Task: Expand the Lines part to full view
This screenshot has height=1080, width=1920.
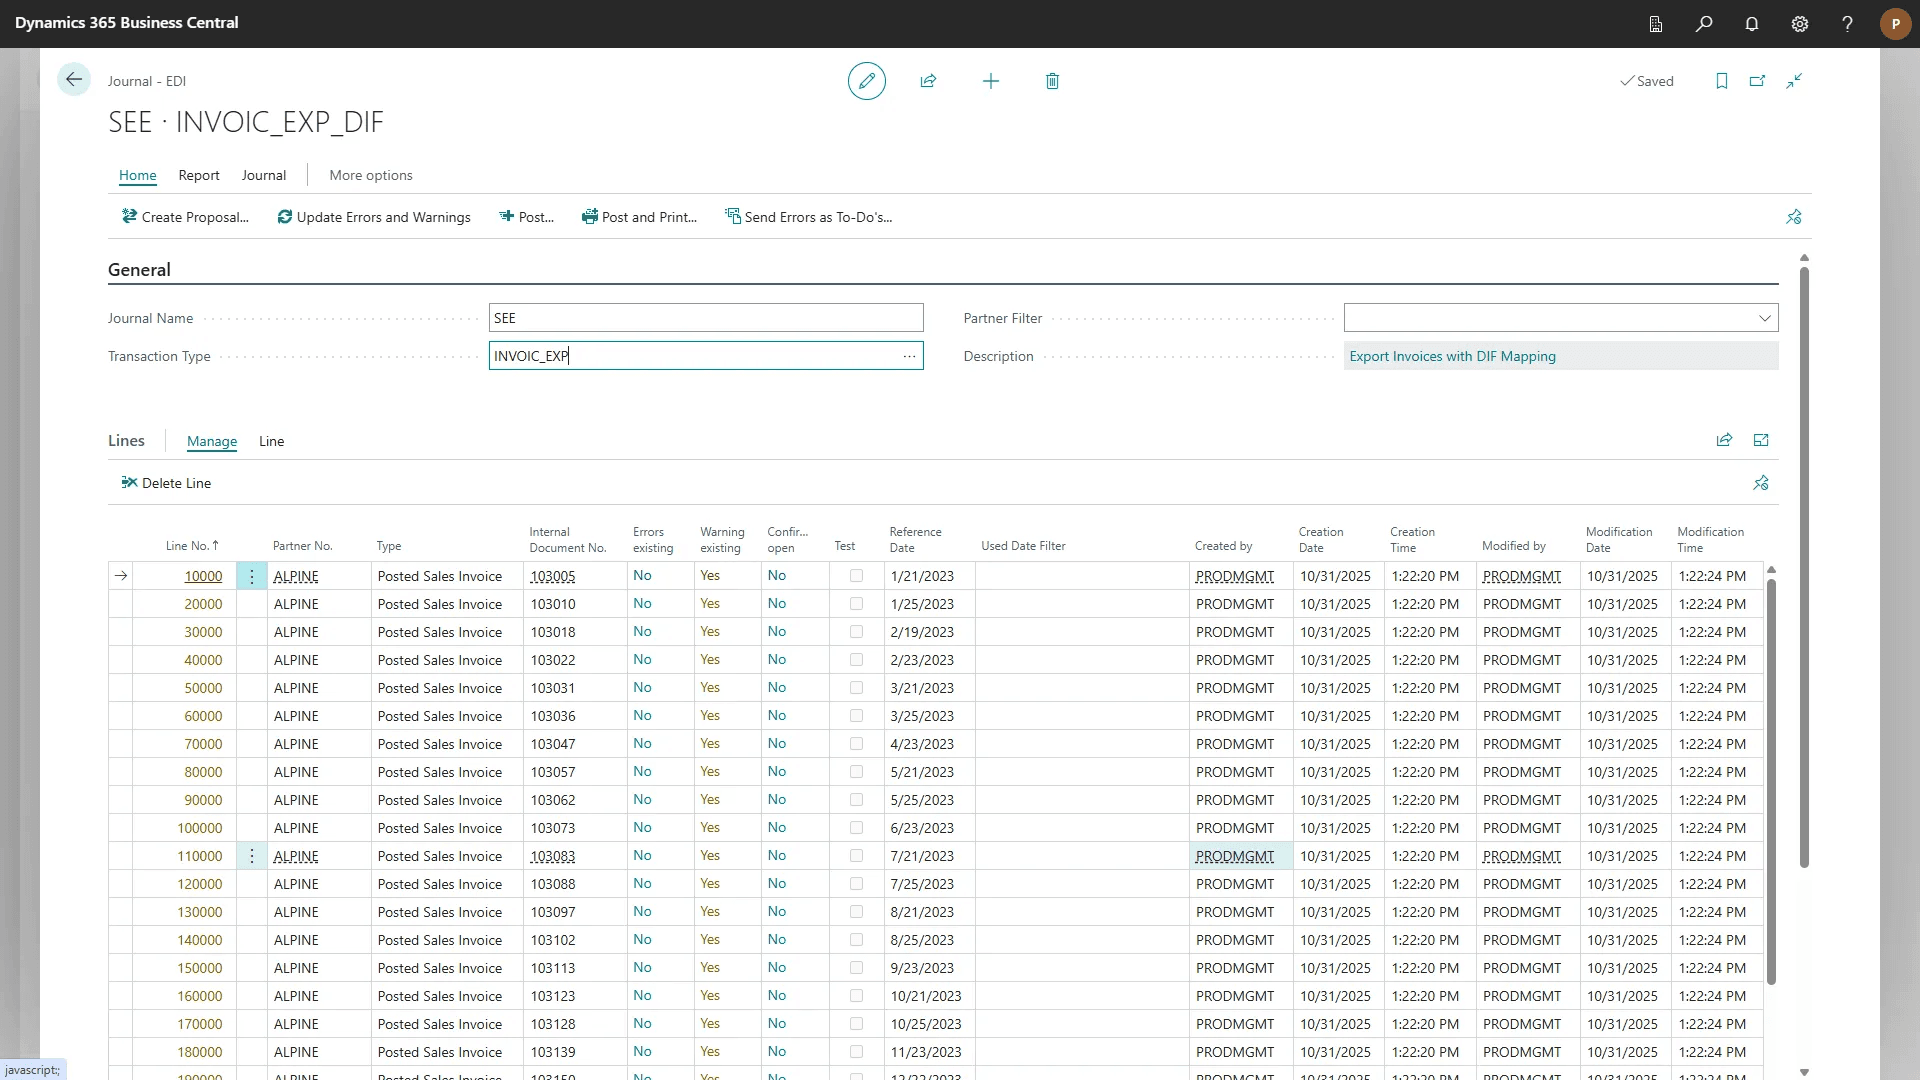Action: click(1761, 440)
